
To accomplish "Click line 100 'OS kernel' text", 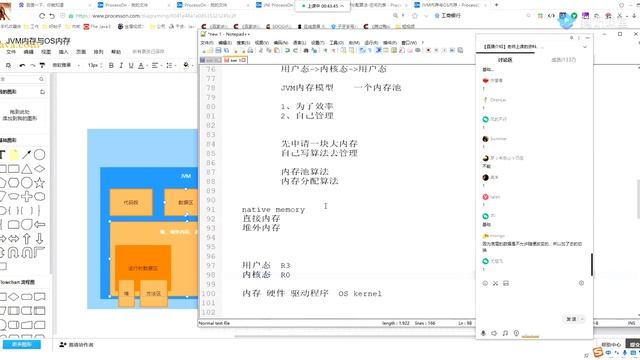I will click(360, 293).
